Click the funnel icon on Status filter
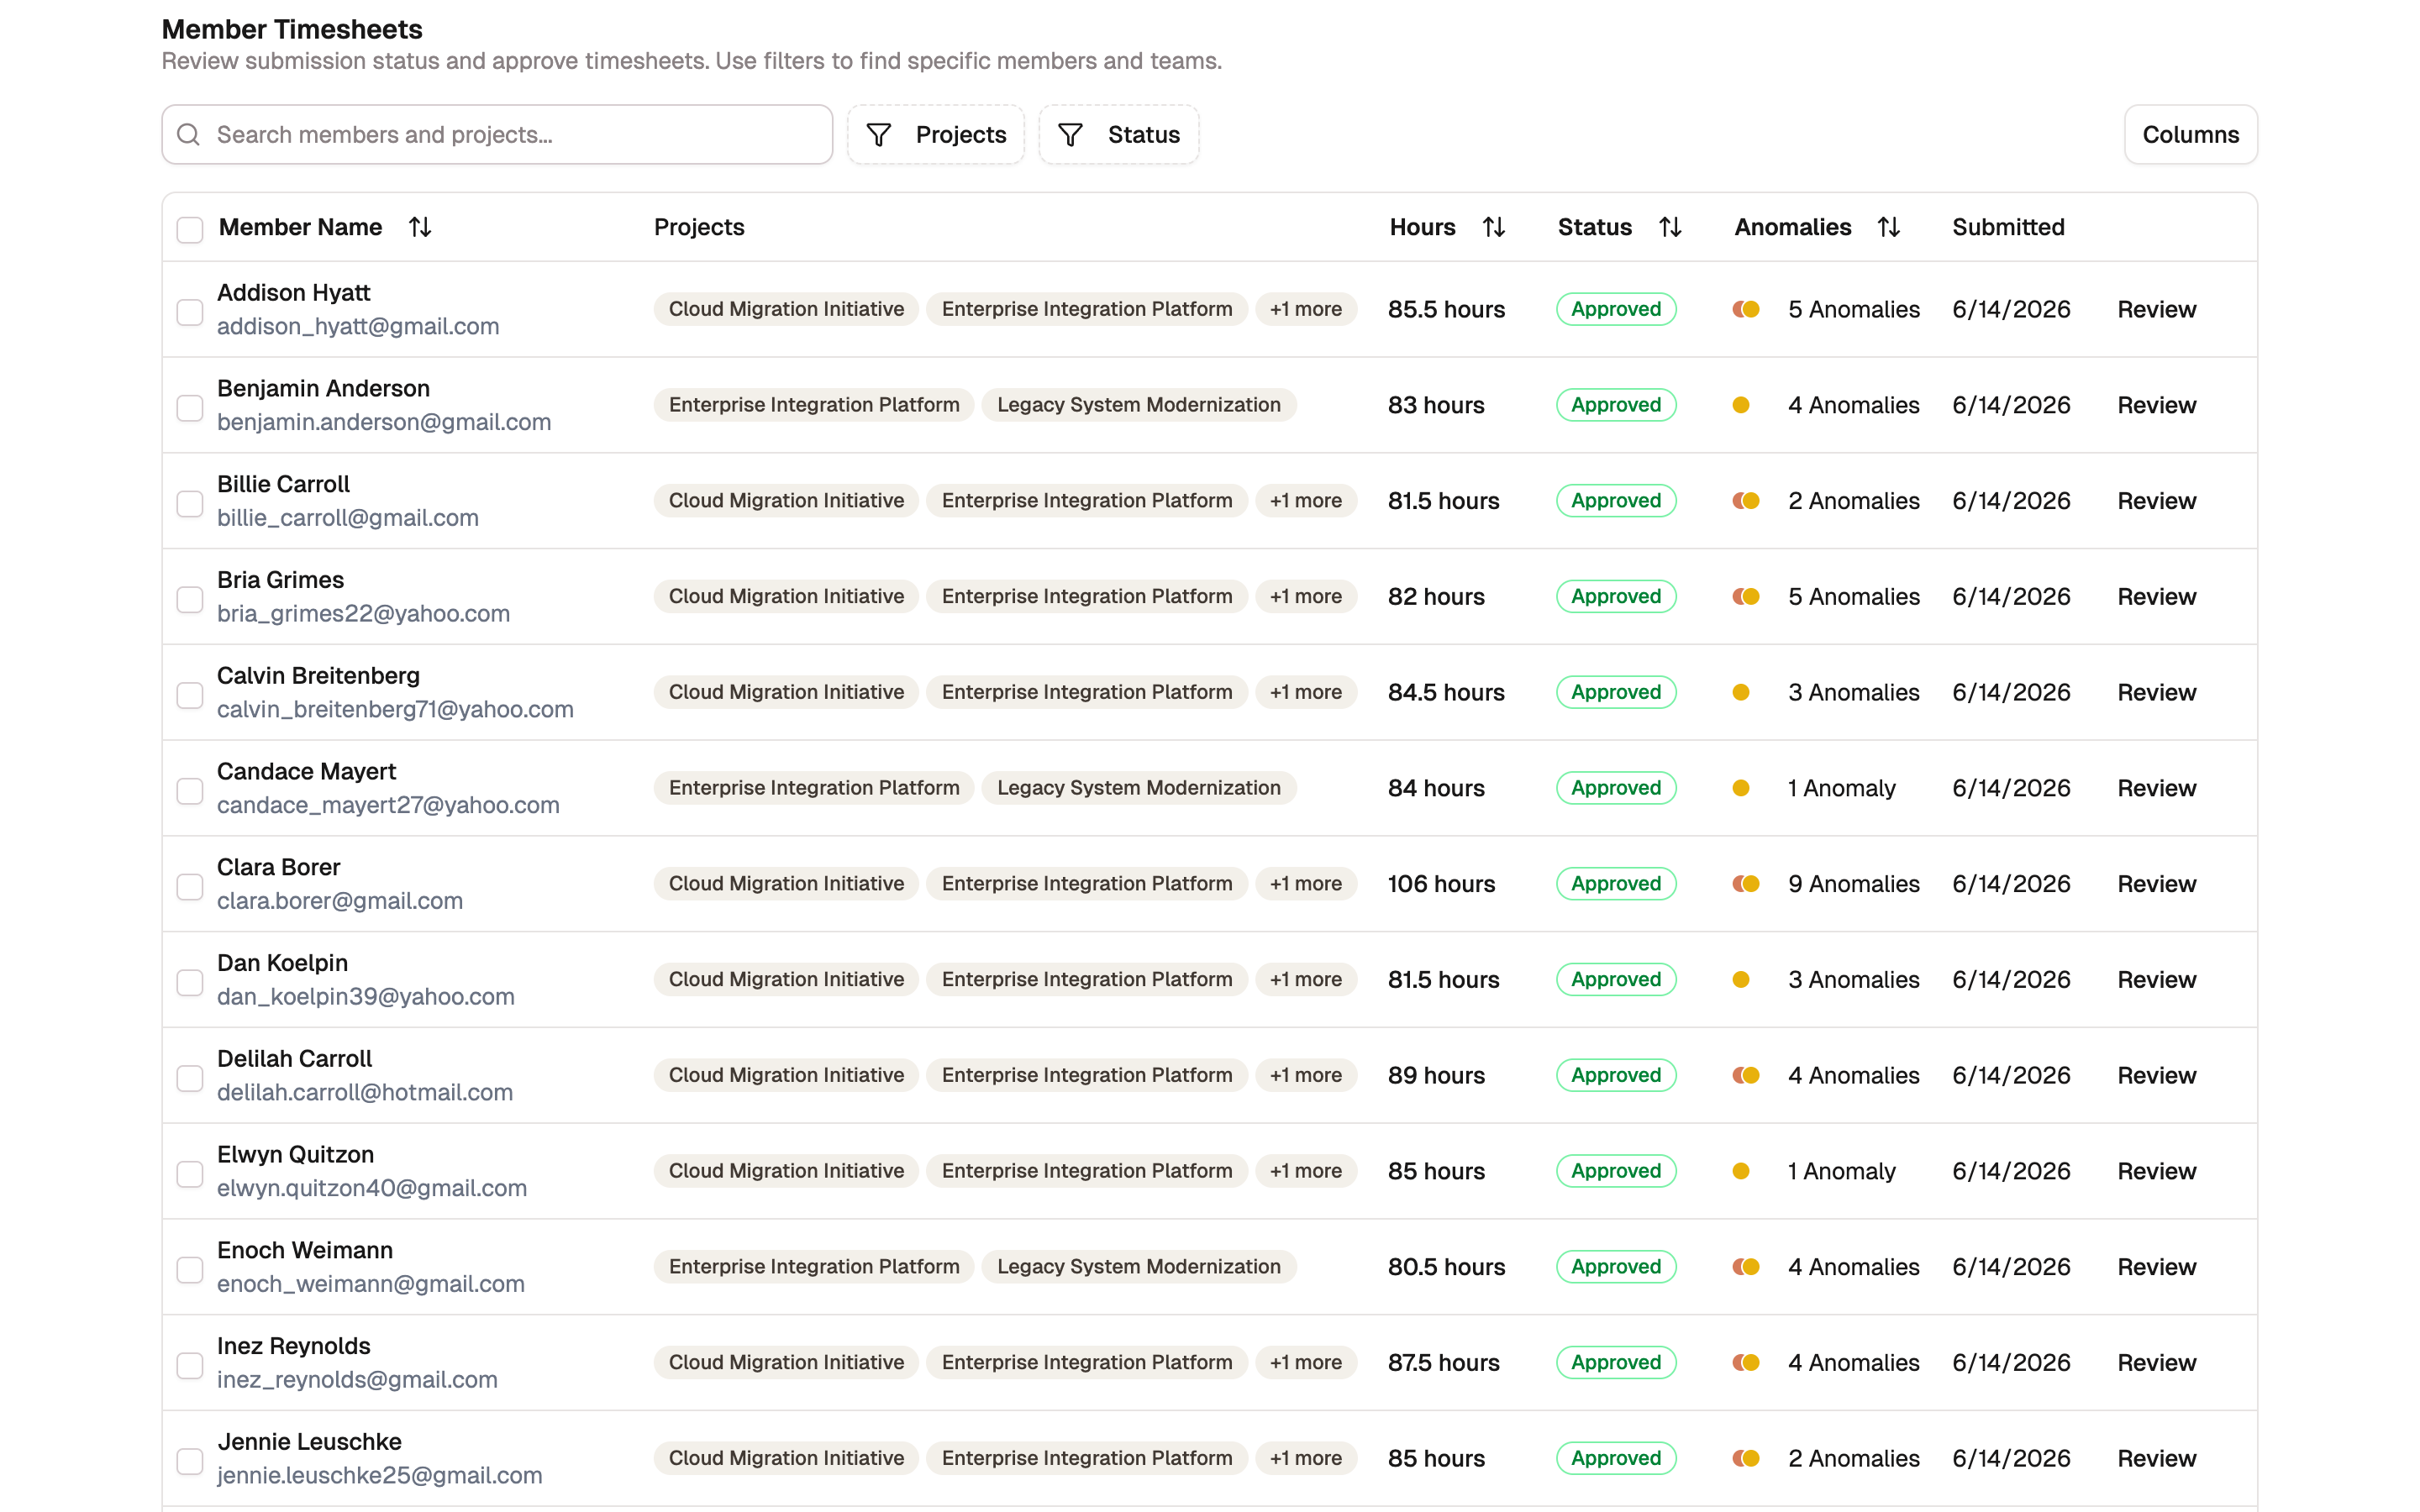 click(1070, 134)
